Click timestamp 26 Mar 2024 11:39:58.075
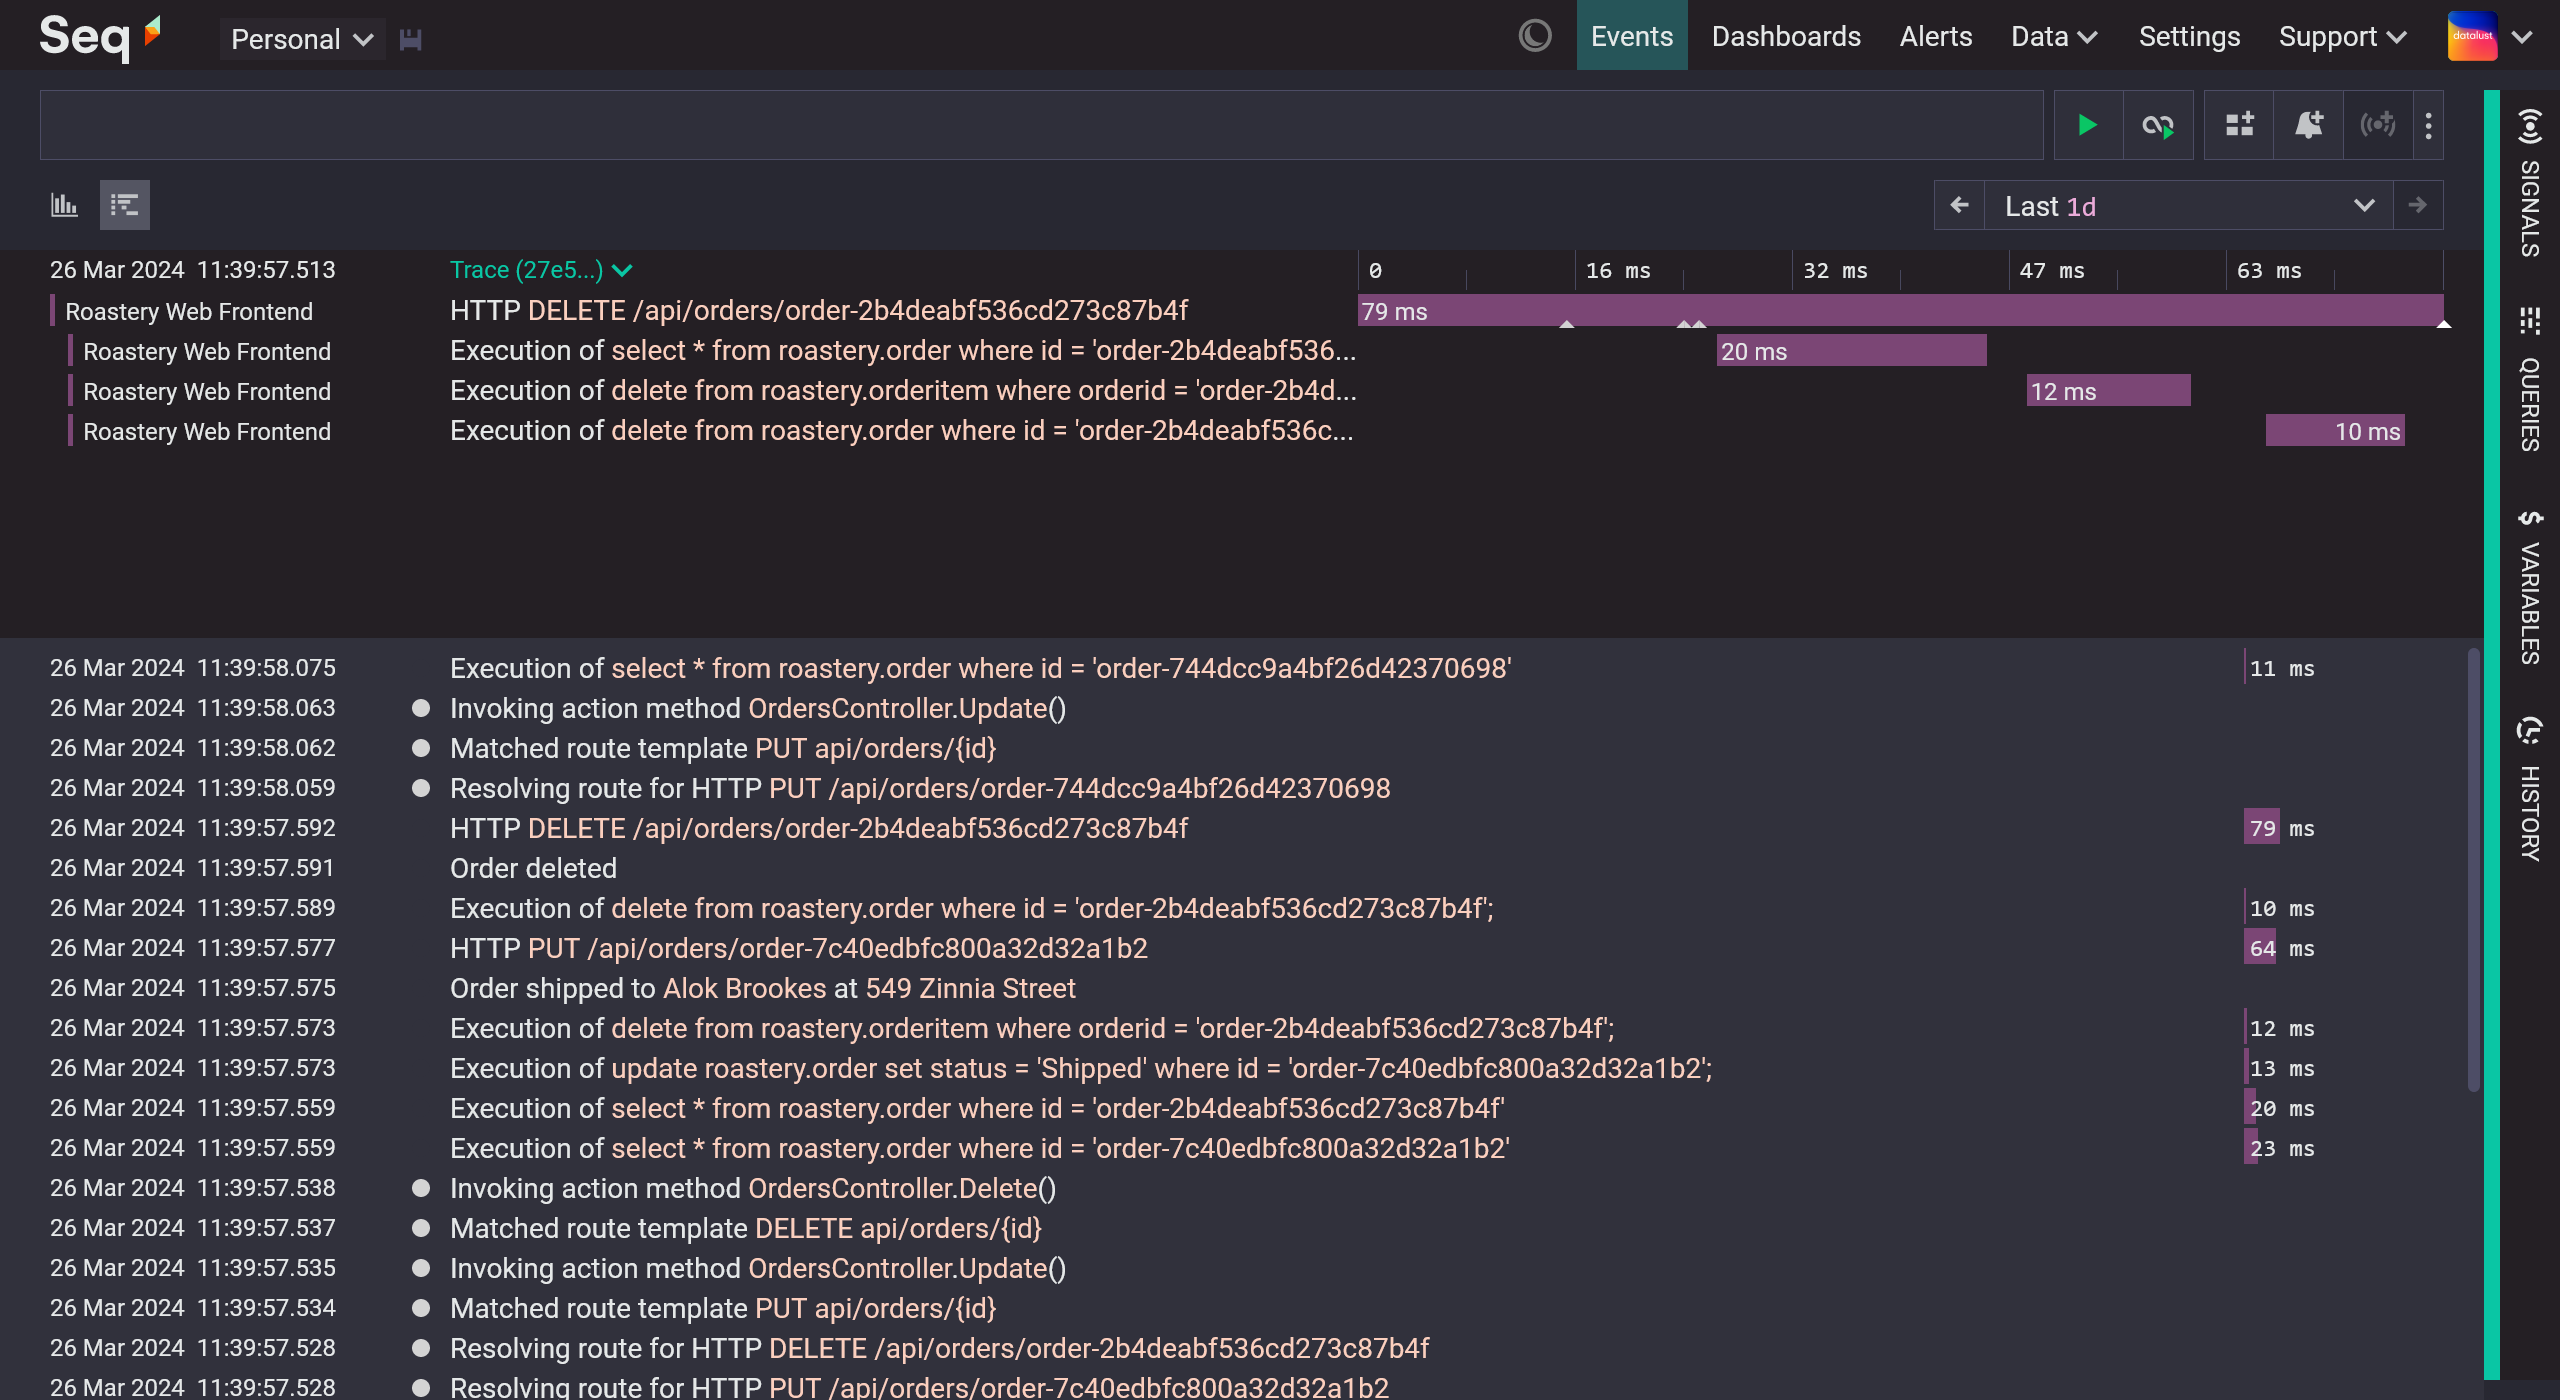The image size is (2560, 1400). (x=193, y=668)
